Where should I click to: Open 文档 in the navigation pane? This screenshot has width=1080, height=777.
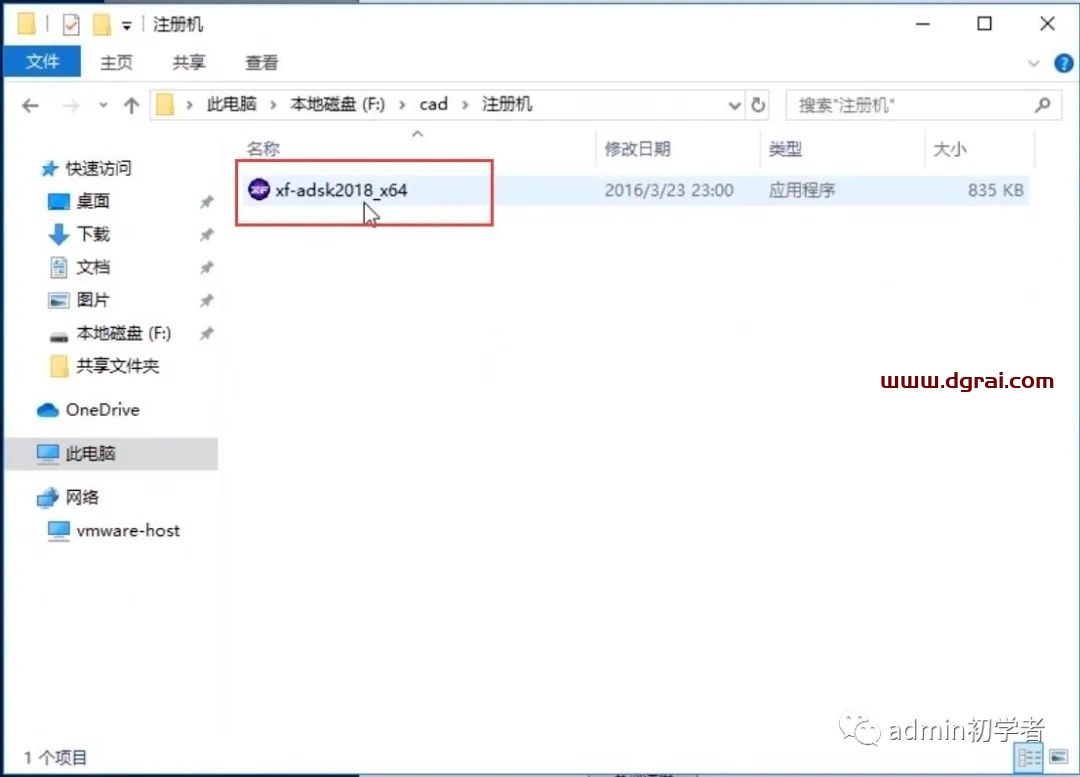click(x=93, y=267)
